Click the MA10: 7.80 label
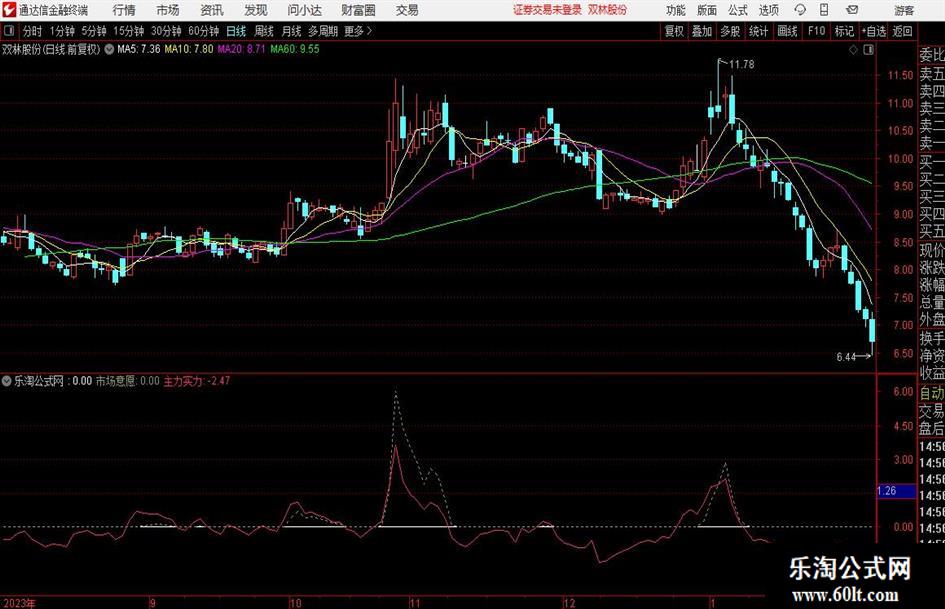This screenshot has width=945, height=609. tap(189, 49)
